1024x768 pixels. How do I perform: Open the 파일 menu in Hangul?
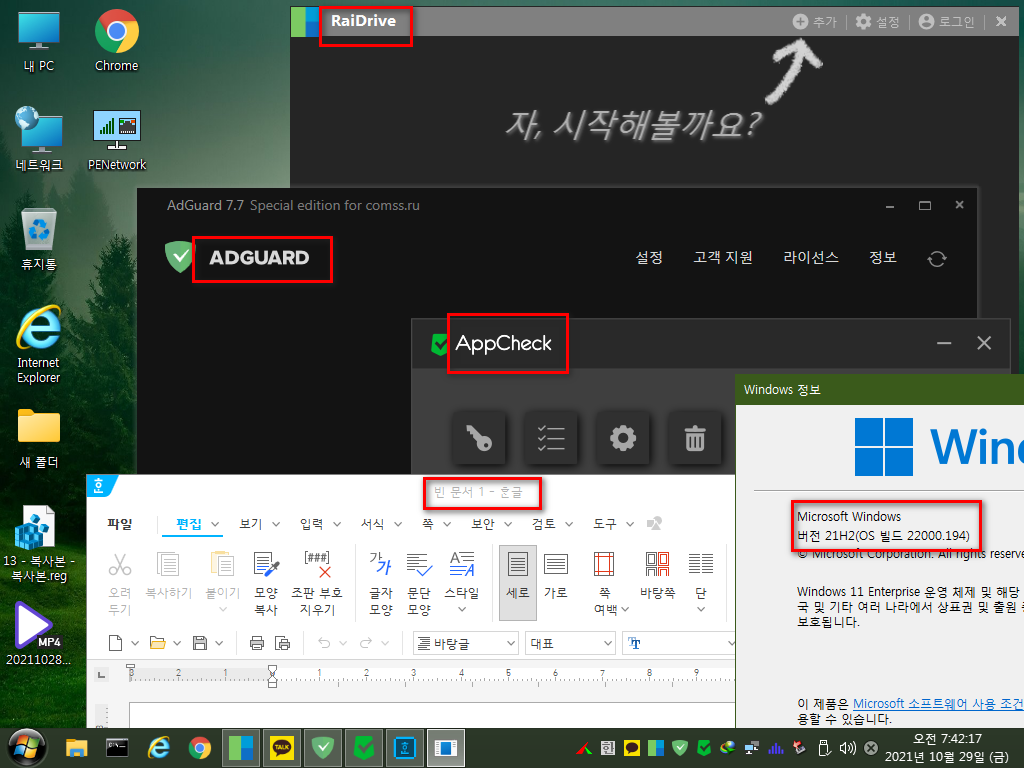[x=120, y=524]
